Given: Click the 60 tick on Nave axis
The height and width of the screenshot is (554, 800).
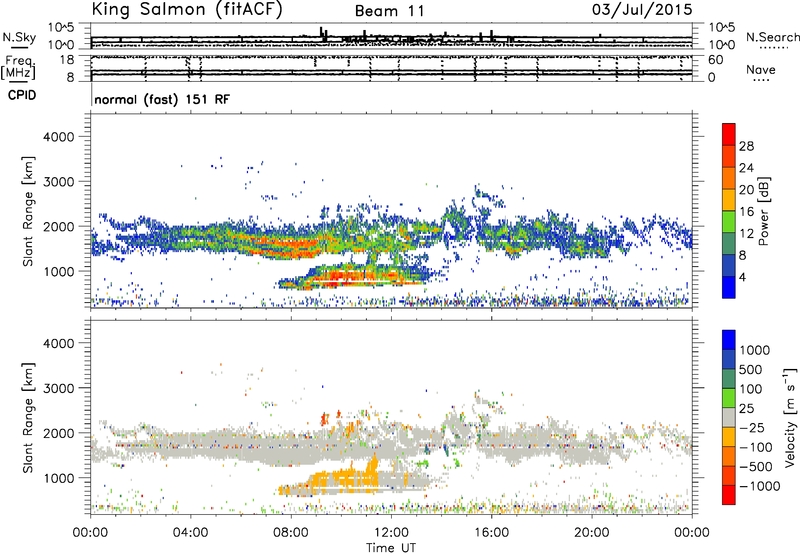Looking at the screenshot, I should coord(715,60).
